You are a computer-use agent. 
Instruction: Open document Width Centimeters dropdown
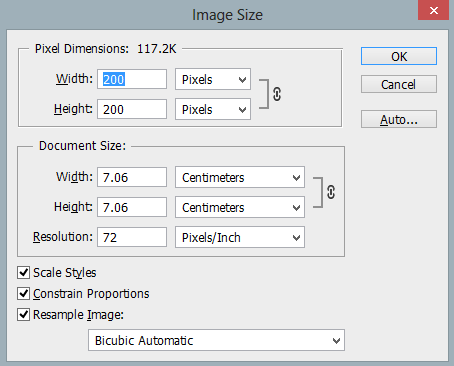pyautogui.click(x=240, y=177)
